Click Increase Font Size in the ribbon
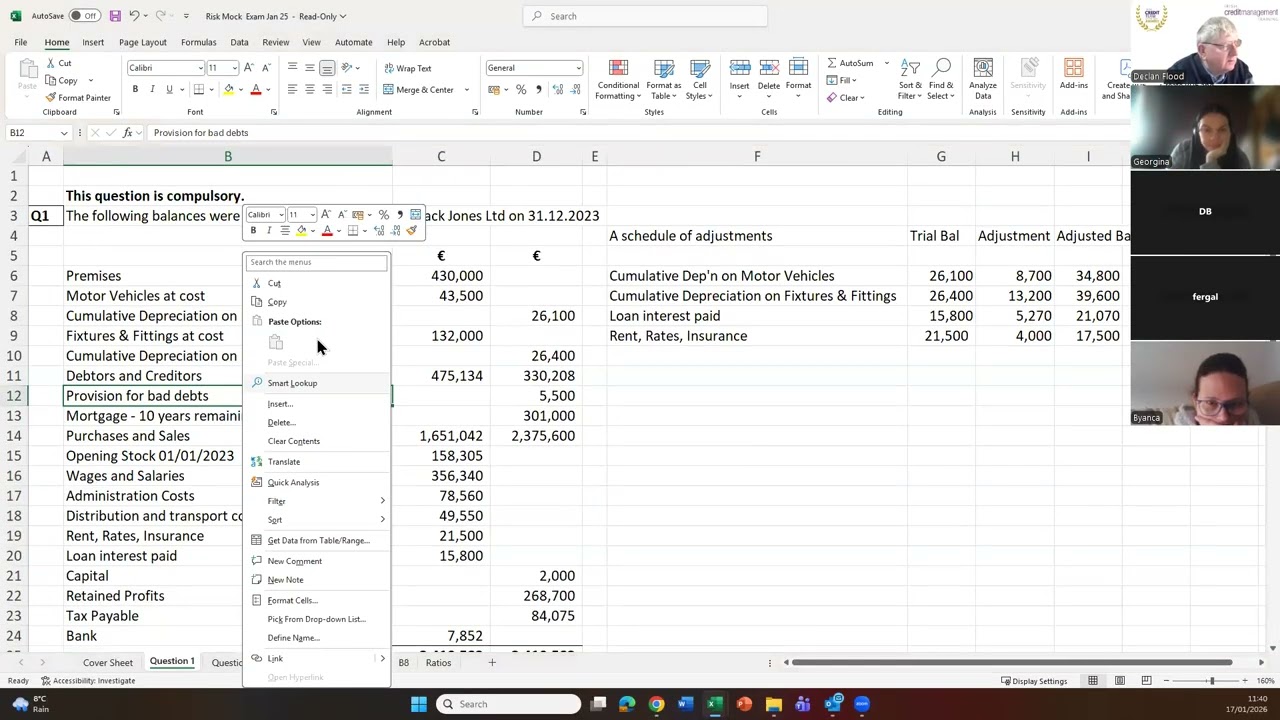Screen dimensions: 1280x720 (247, 68)
